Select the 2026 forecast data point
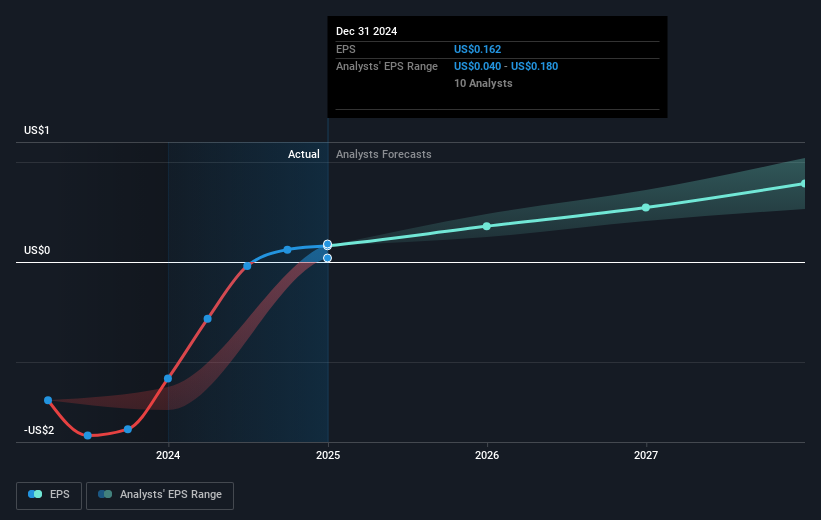 click(486, 226)
